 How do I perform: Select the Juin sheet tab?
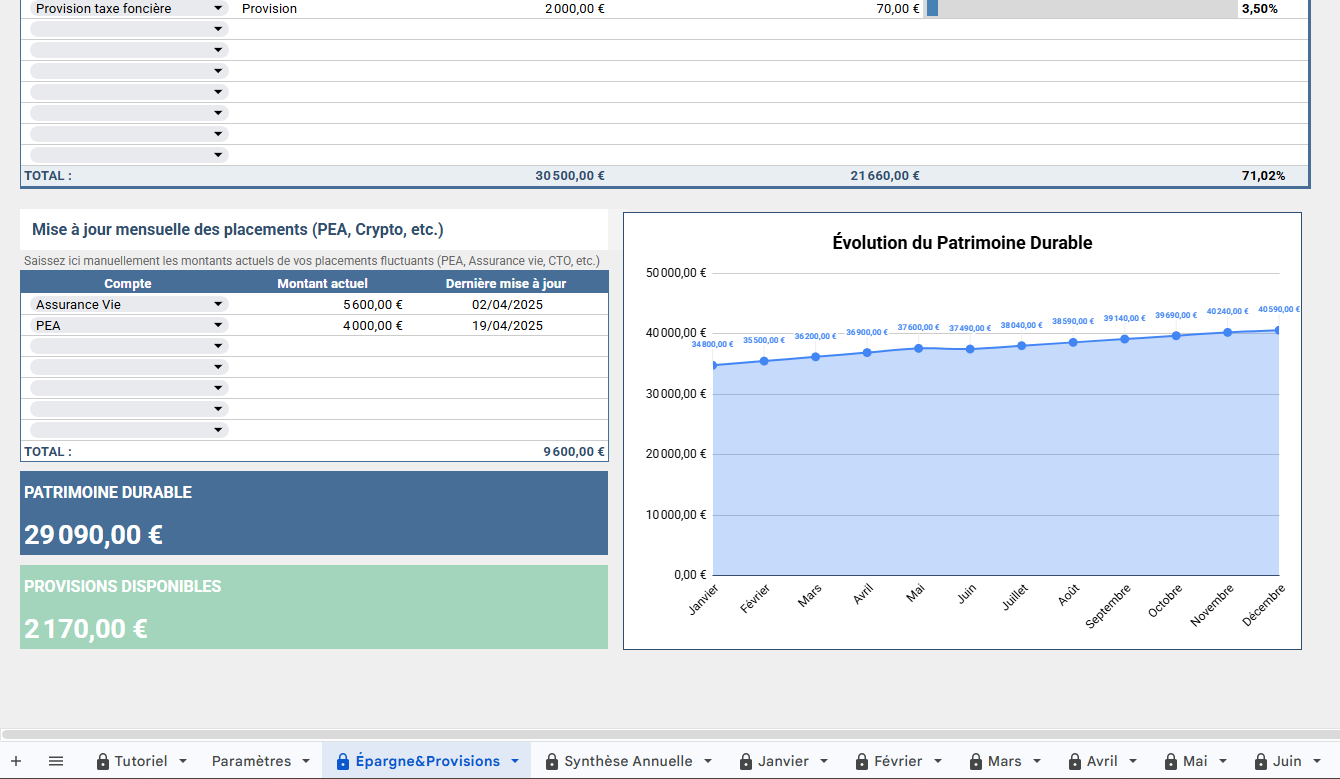point(1286,761)
